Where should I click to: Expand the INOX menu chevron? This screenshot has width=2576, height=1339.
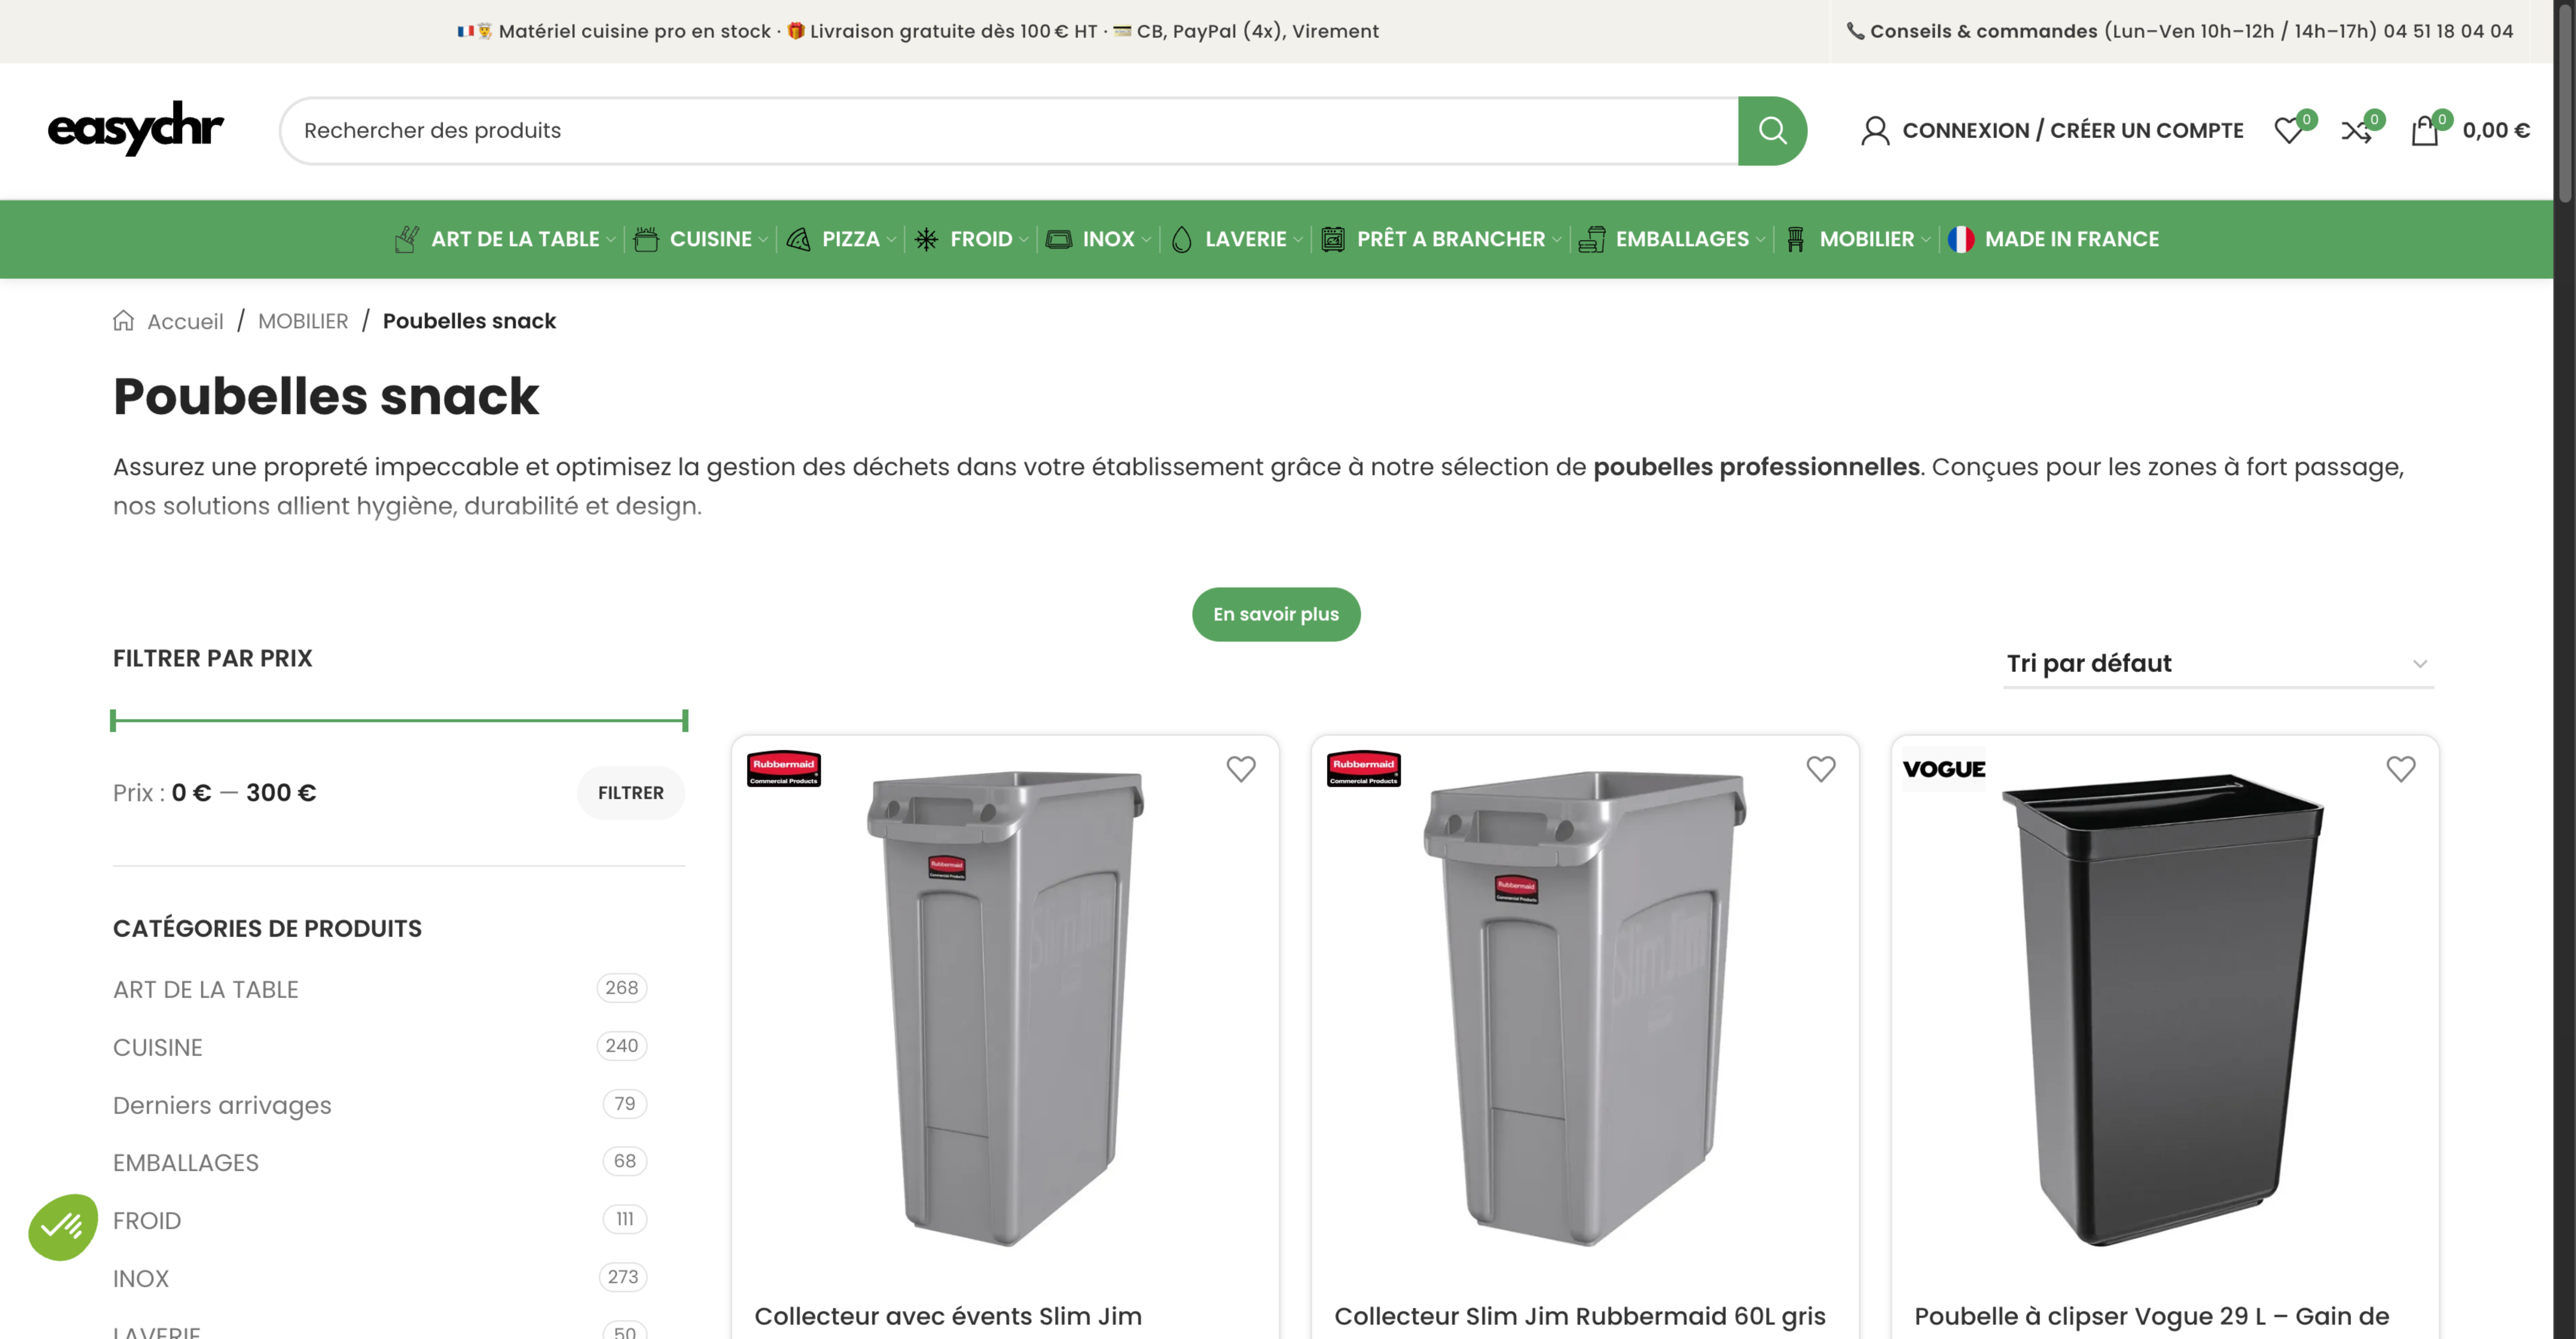click(x=1146, y=240)
